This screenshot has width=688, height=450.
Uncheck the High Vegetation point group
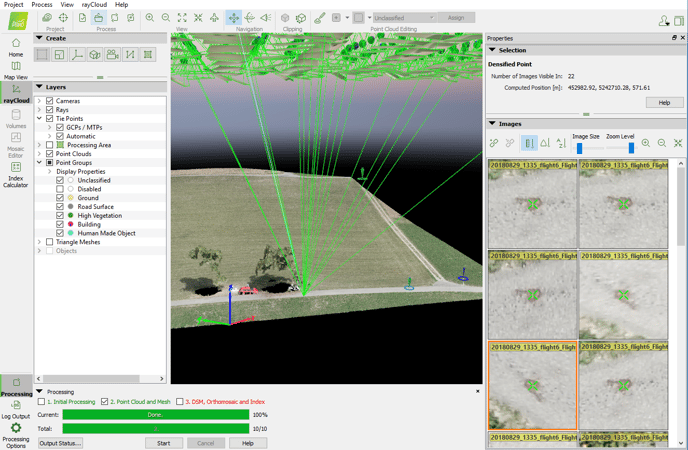tap(60, 215)
